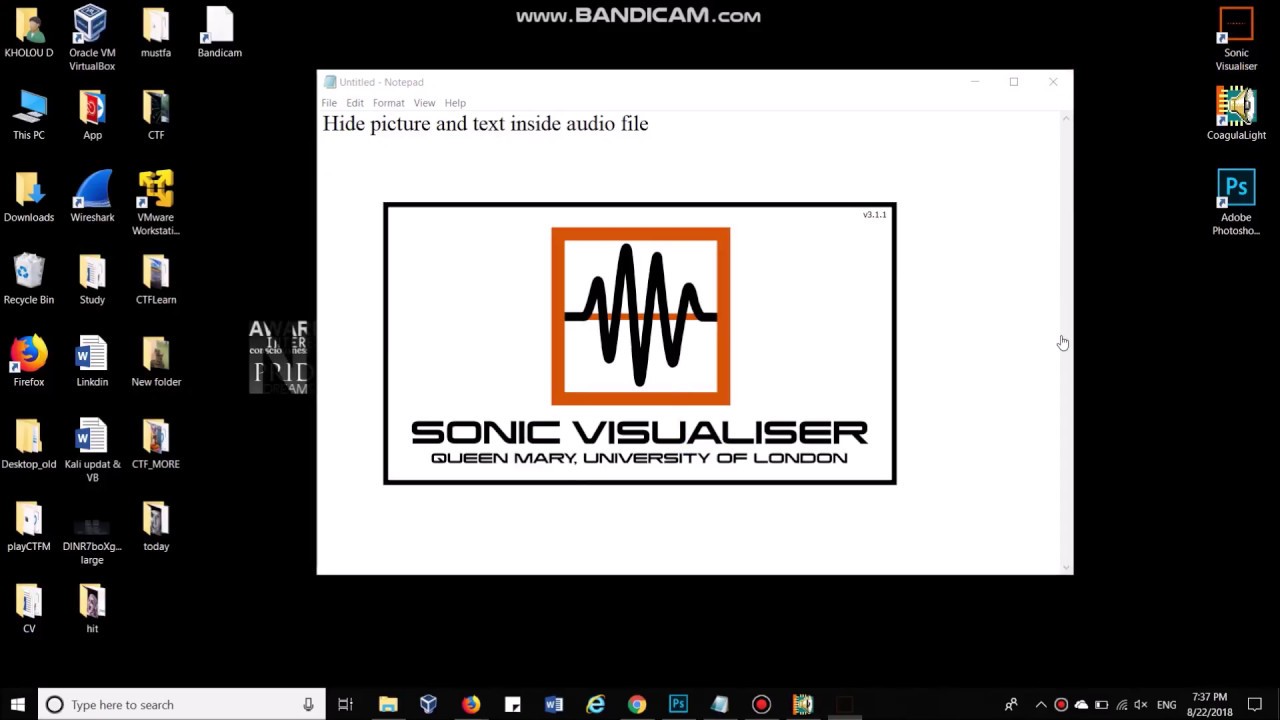
Task: Open the Notepad View menu
Action: [424, 103]
